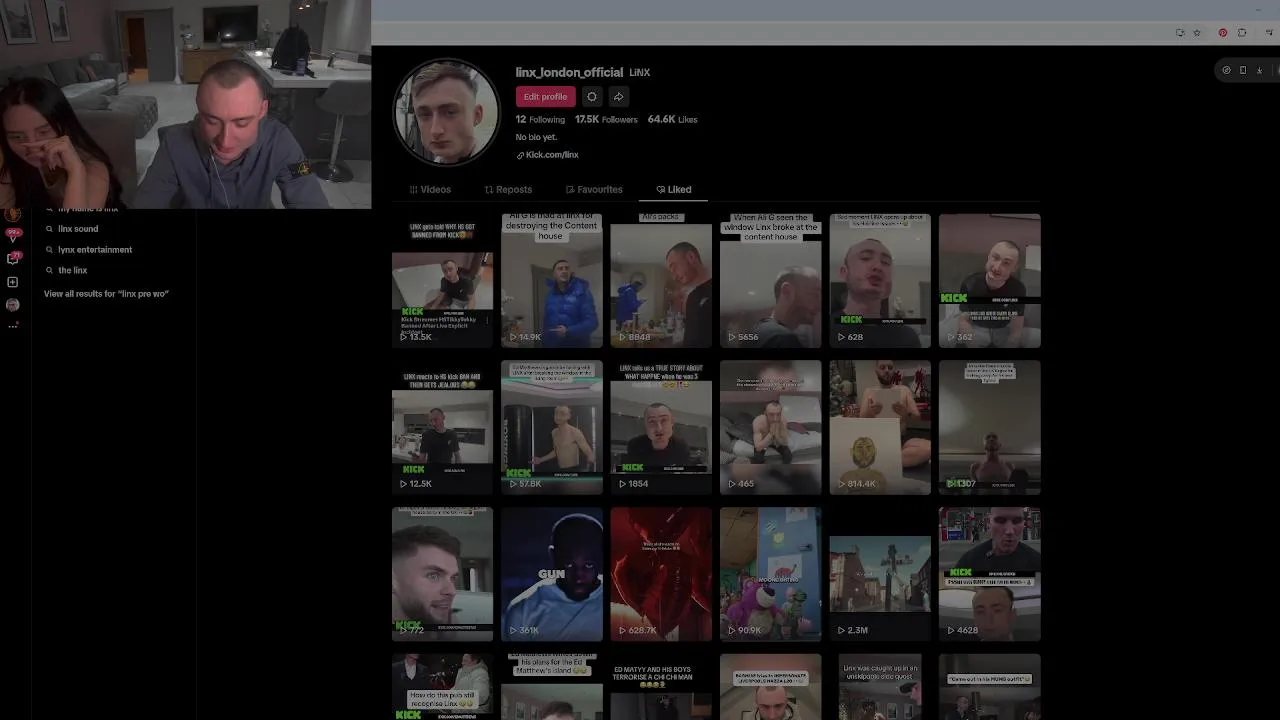Viewport: 1280px width, 720px height.
Task: Click View all results for "linx pre wo"
Action: tap(106, 294)
